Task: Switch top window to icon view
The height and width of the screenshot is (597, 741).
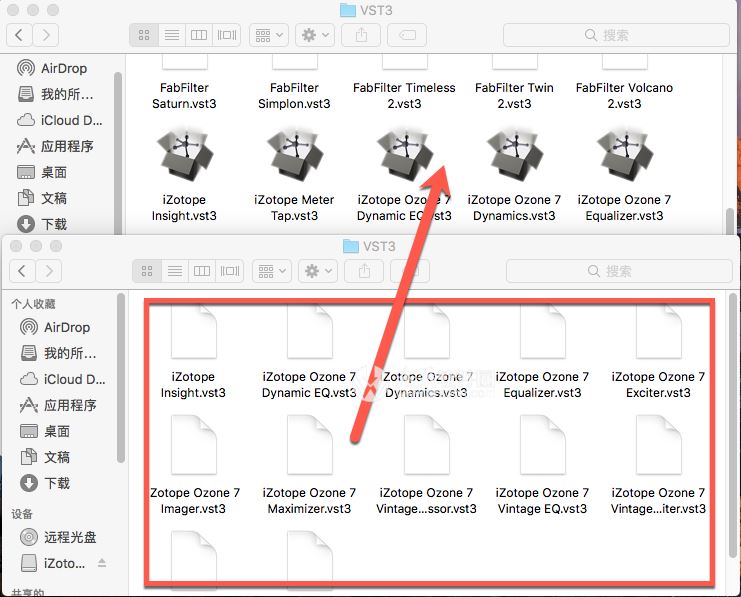Action: [x=144, y=35]
